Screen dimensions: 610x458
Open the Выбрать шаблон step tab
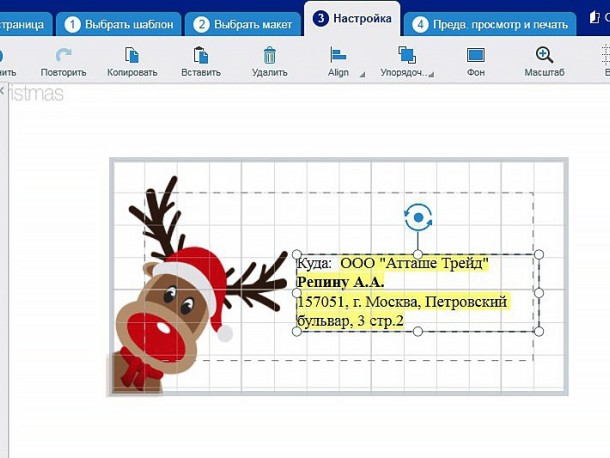coord(119,25)
